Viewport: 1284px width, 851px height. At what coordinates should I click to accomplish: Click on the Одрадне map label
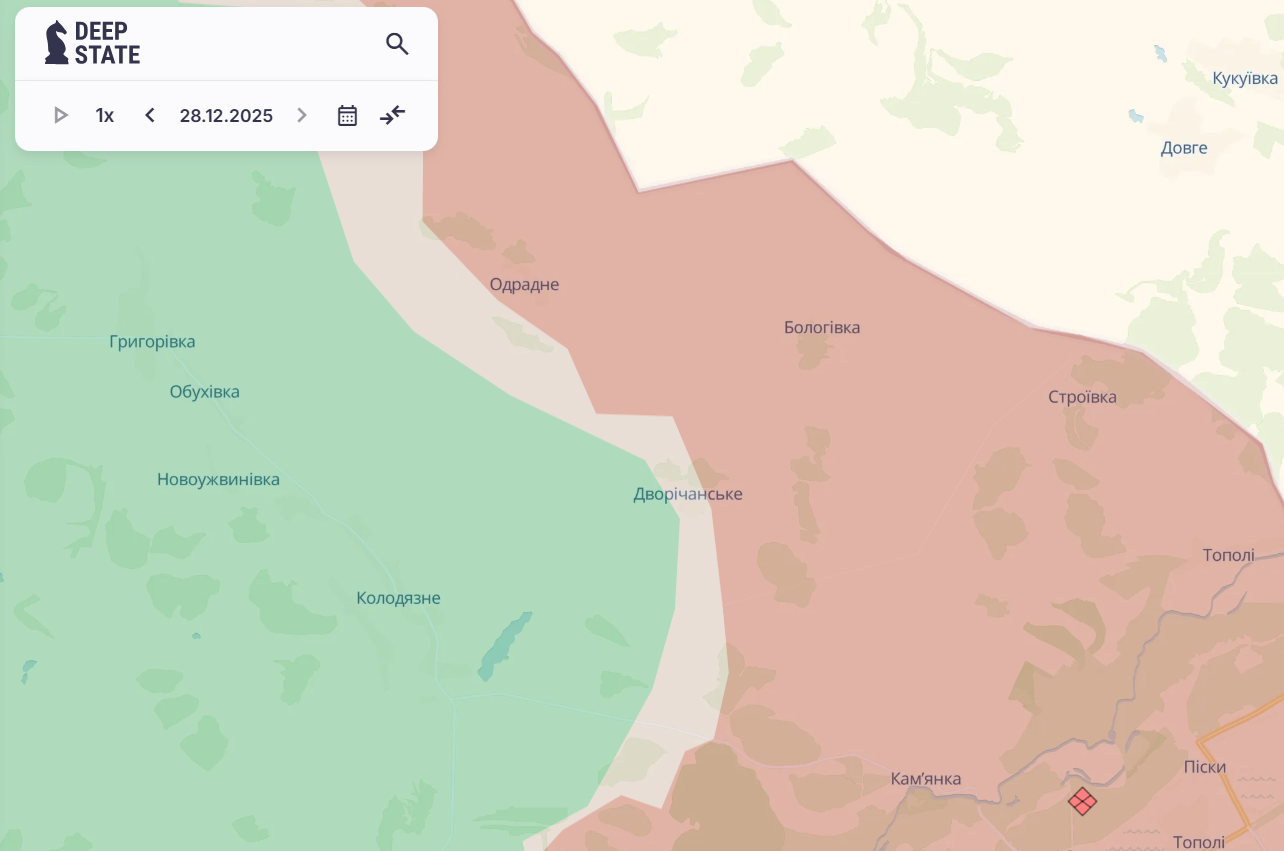[524, 284]
